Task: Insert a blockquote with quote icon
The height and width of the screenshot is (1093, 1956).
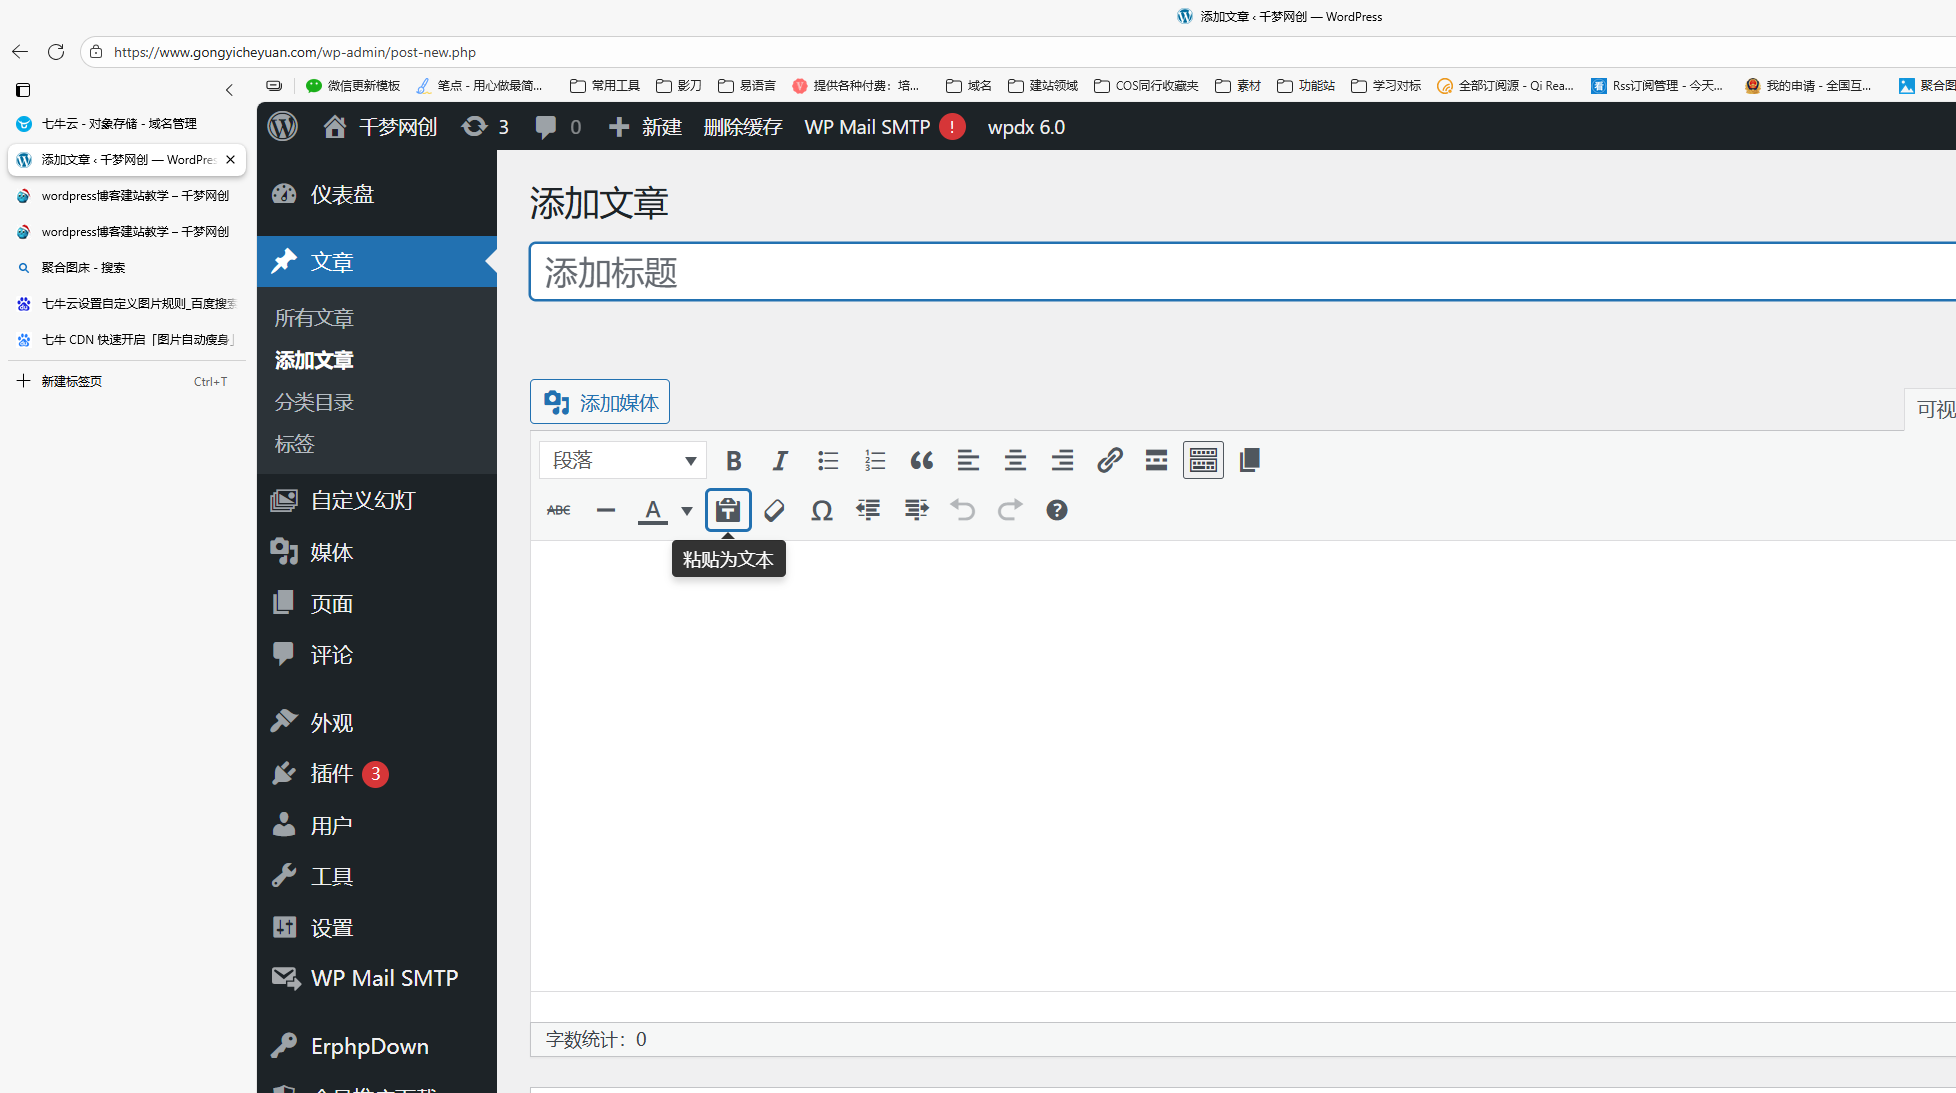Action: (921, 461)
